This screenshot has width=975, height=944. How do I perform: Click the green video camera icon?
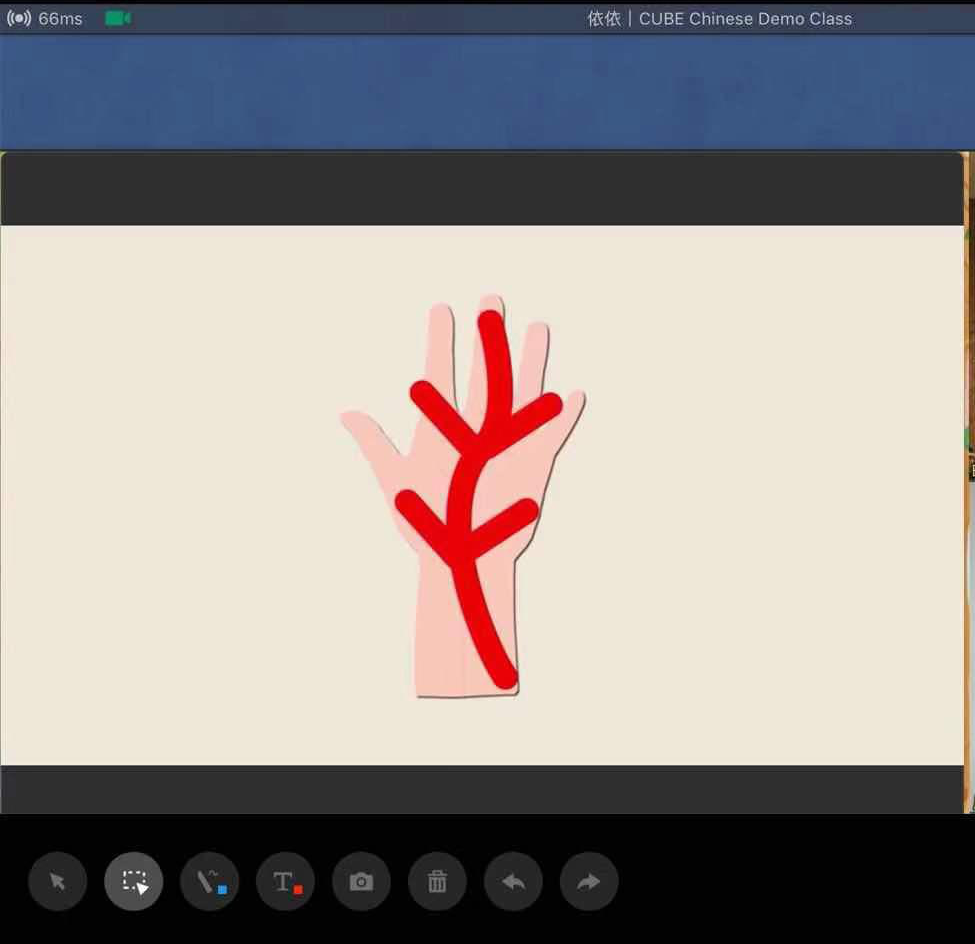point(118,19)
